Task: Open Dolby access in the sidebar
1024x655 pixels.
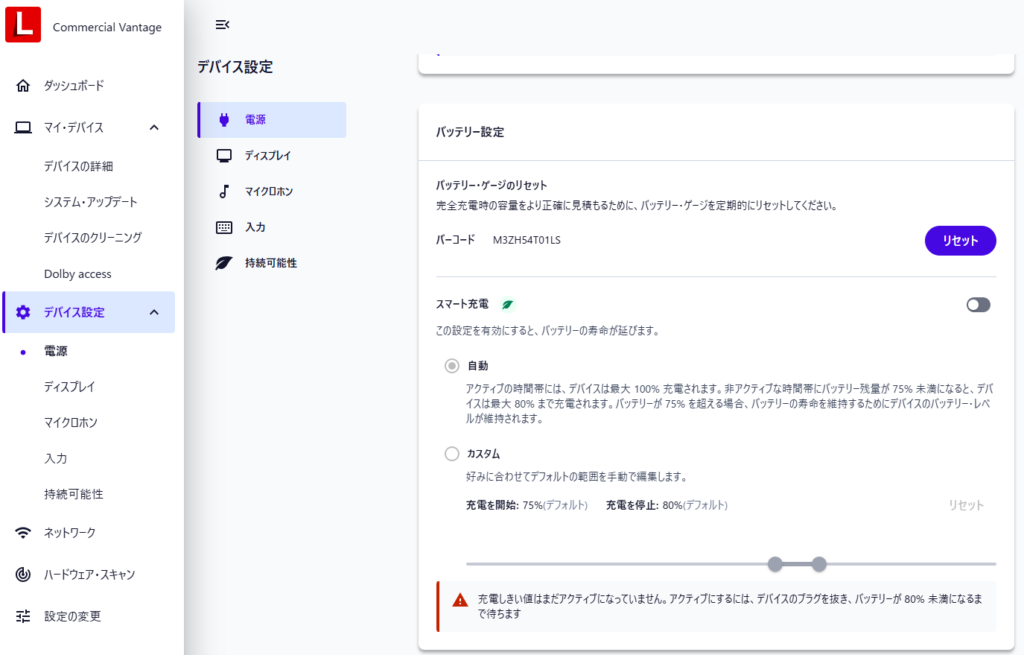Action: tap(77, 274)
